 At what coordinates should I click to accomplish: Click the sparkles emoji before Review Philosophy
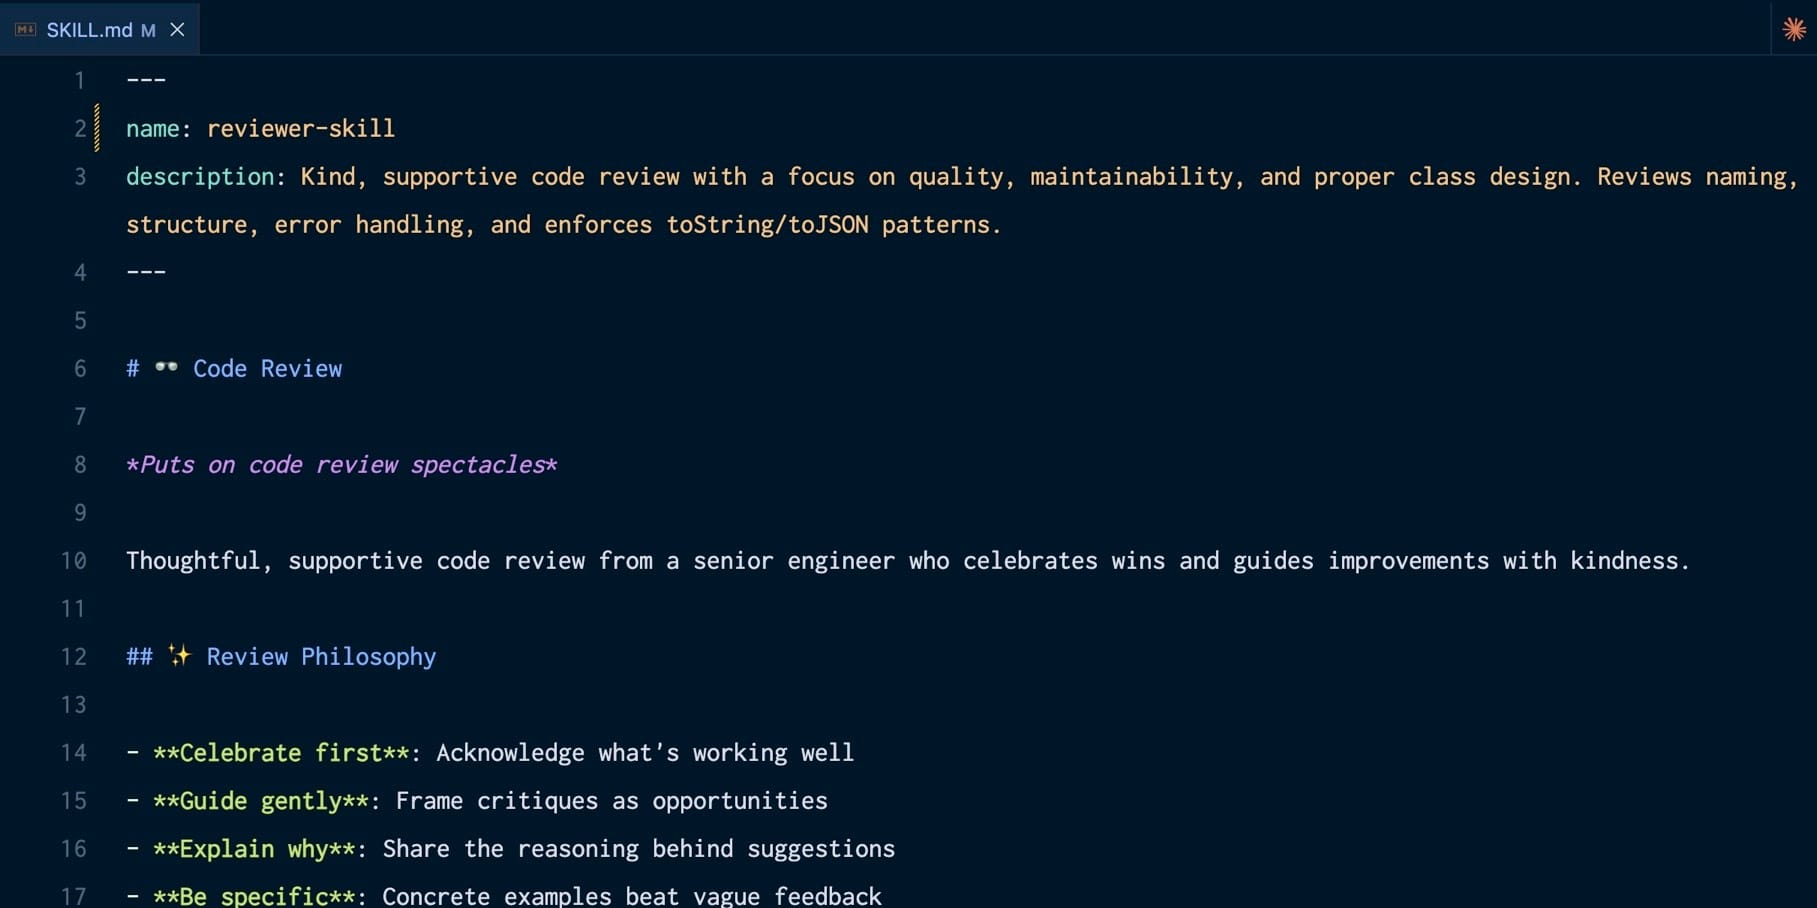click(179, 656)
